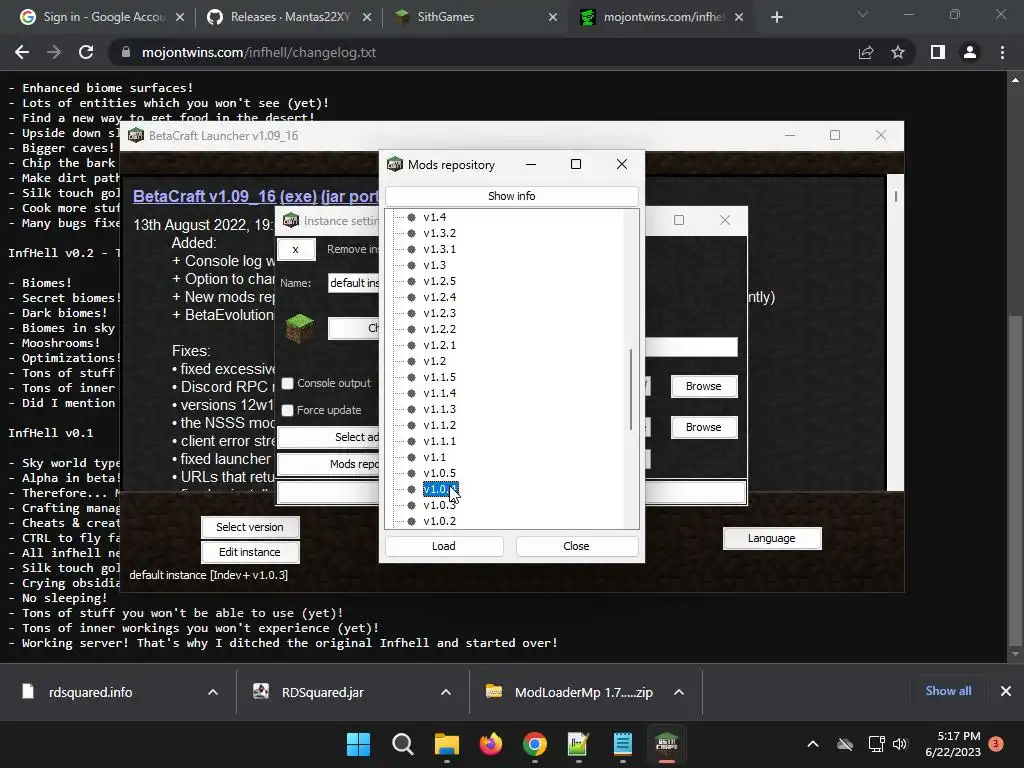Click the browser page vertical scrollbar
1024x768 pixels.
1015,480
